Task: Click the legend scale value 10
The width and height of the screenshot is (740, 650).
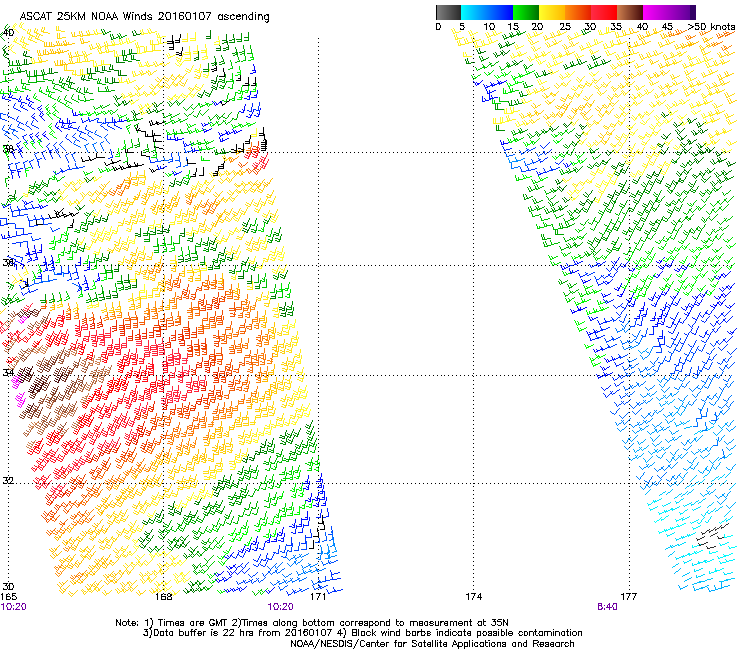Action: coord(489,27)
